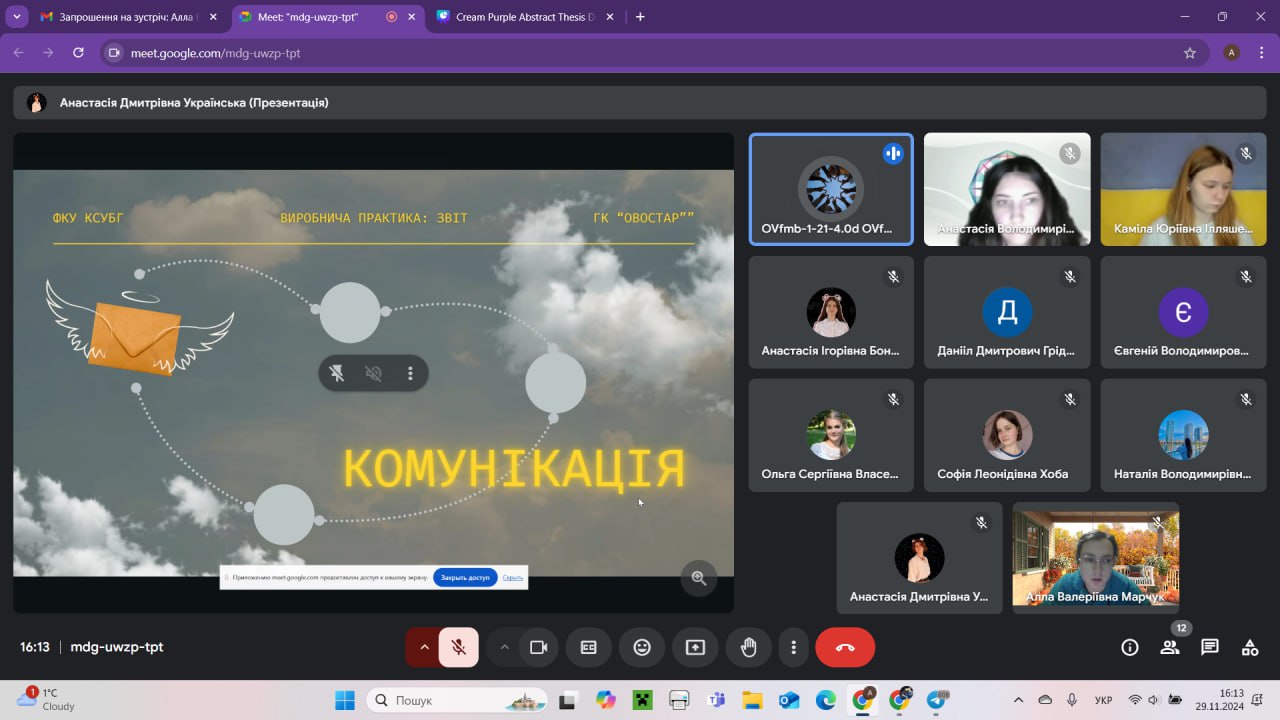Screen dimensions: 1280x720
Task: Toggle closed captions button
Action: [589, 647]
